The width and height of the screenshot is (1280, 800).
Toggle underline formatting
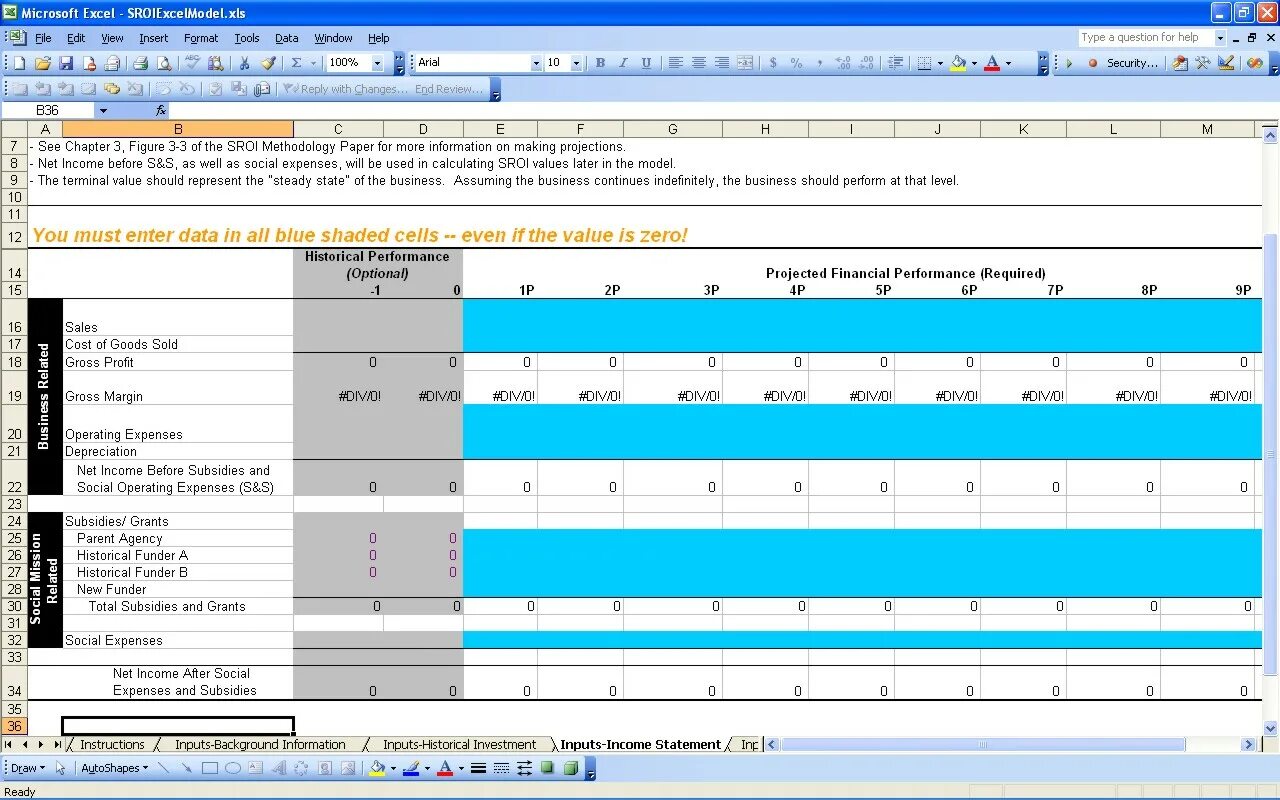pos(646,63)
